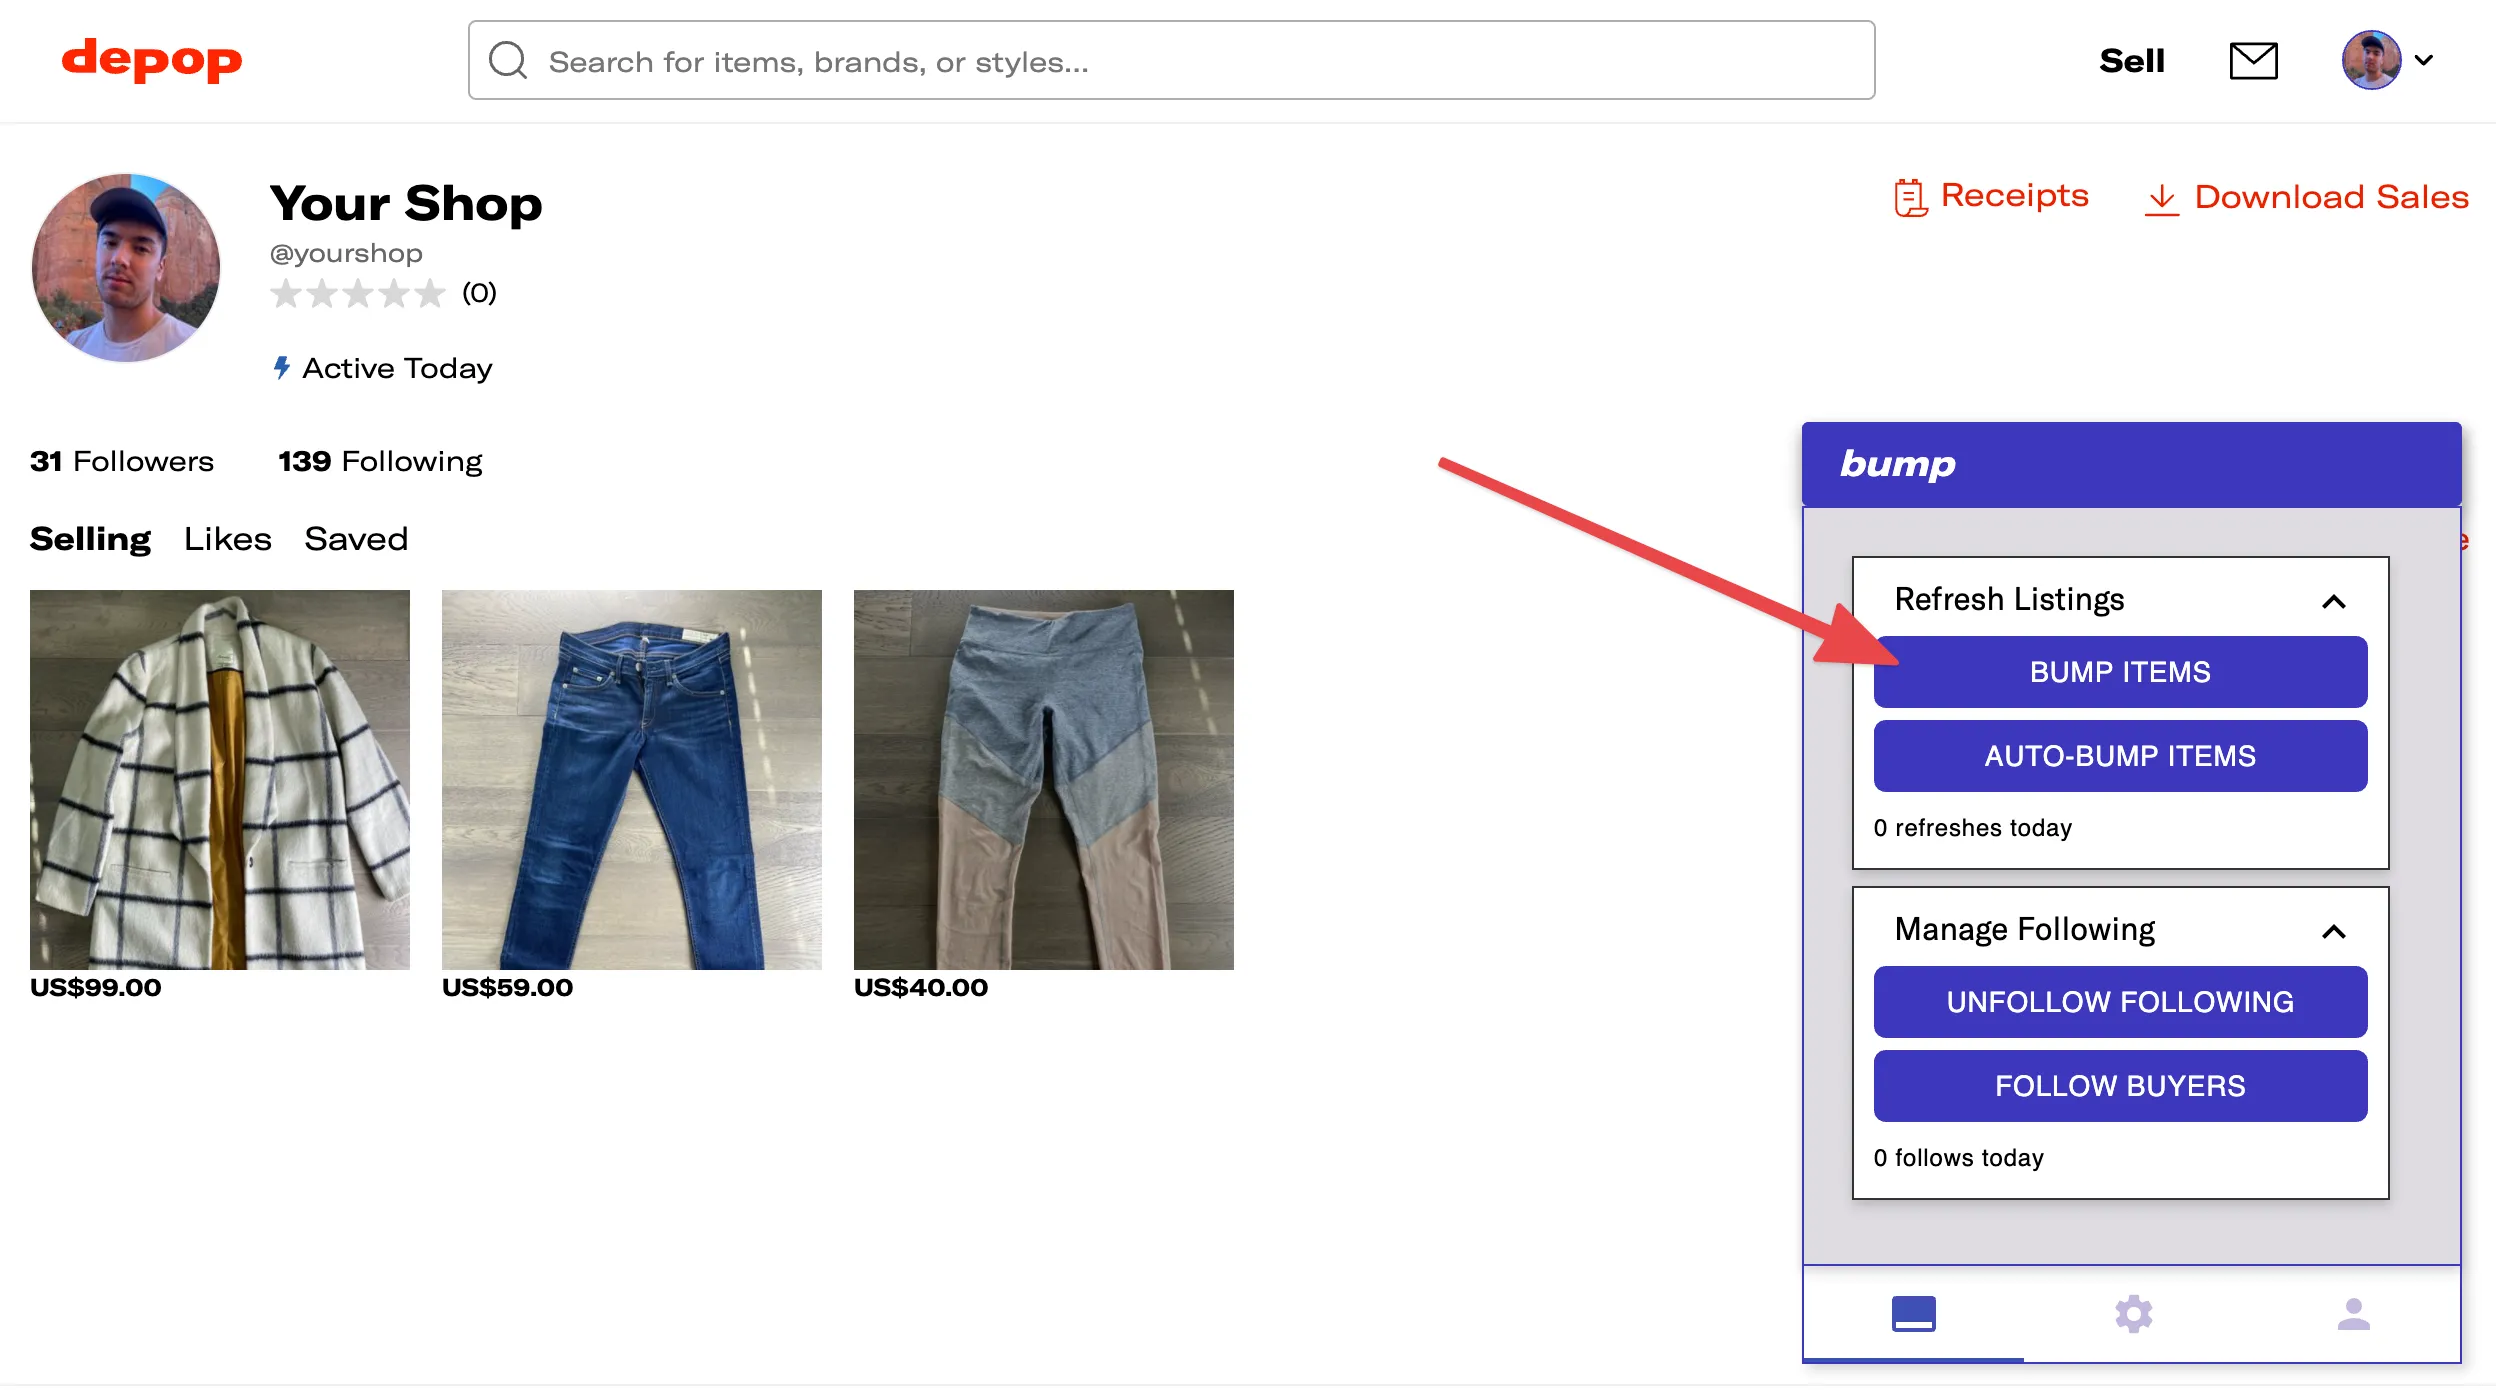Click the @yourshop username text
The image size is (2496, 1392).
[346, 253]
